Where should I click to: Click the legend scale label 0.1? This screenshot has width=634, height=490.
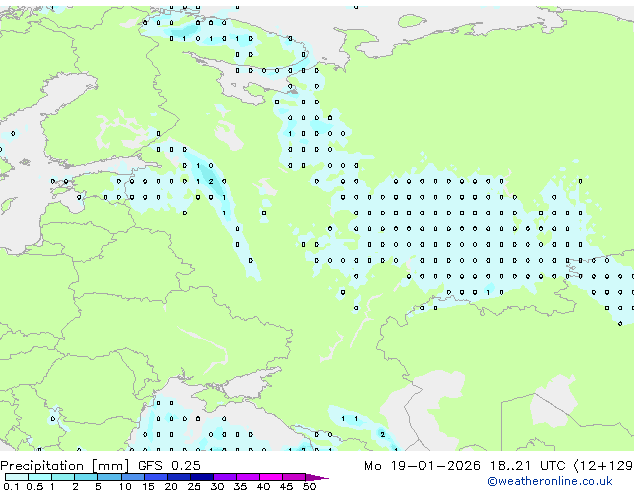click(11, 486)
